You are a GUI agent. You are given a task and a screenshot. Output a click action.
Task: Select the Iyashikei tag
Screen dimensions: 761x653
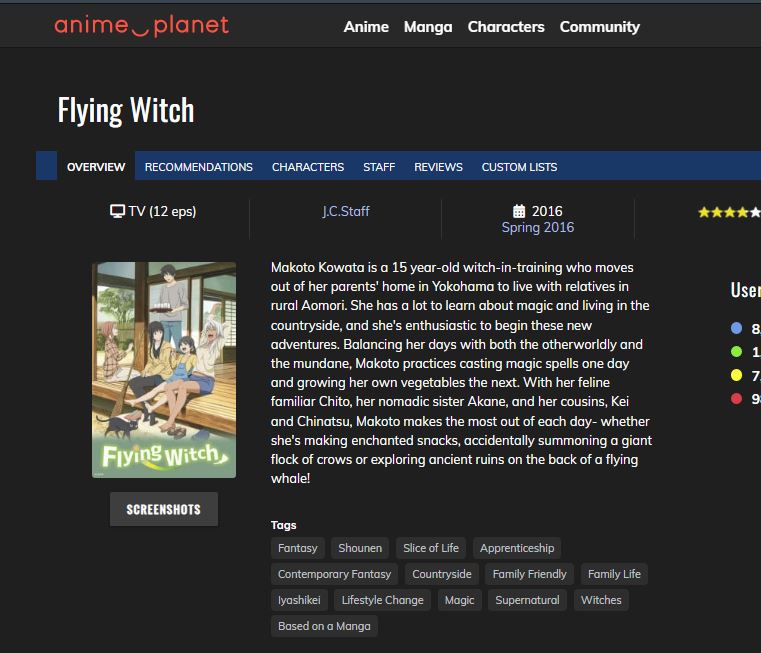coord(299,600)
